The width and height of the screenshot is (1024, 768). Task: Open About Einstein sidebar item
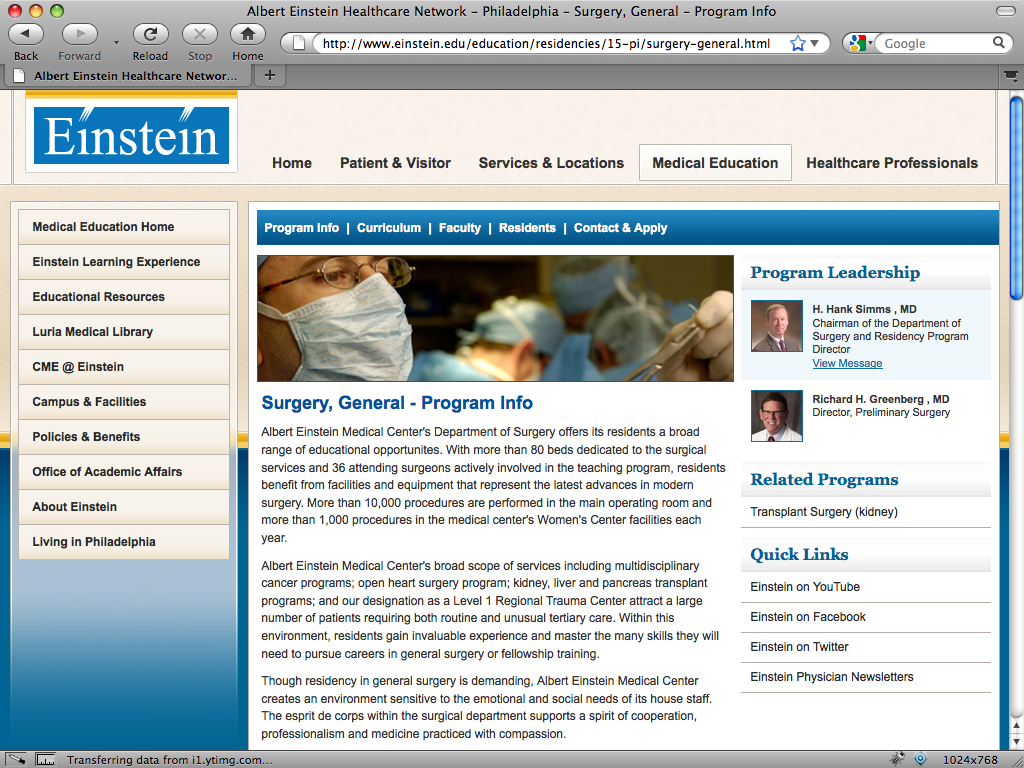tap(124, 507)
